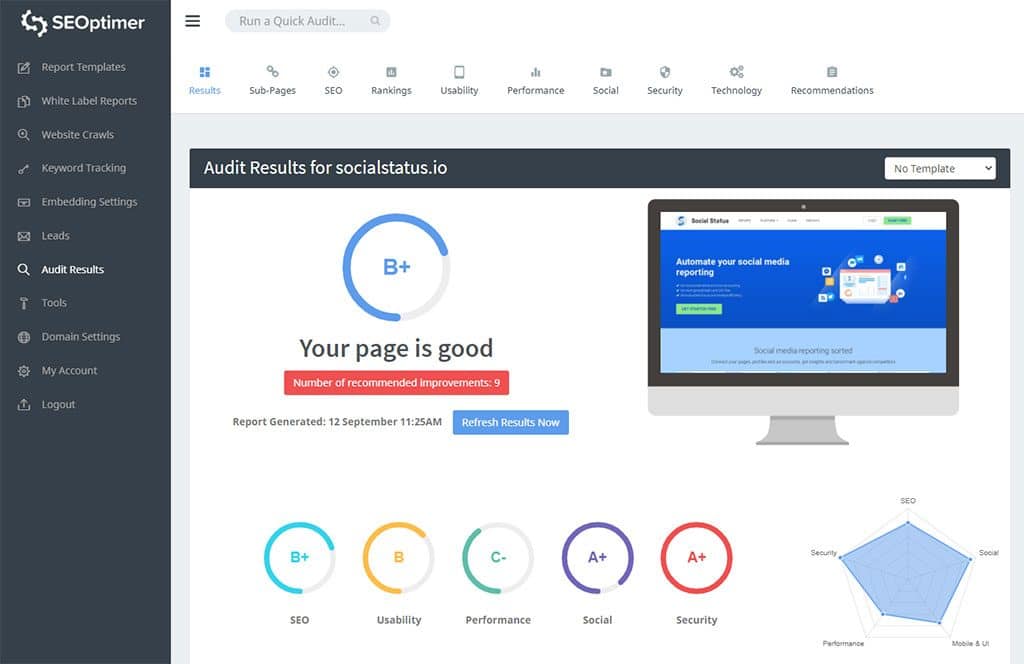Open the Tools sidebar item

(54, 303)
